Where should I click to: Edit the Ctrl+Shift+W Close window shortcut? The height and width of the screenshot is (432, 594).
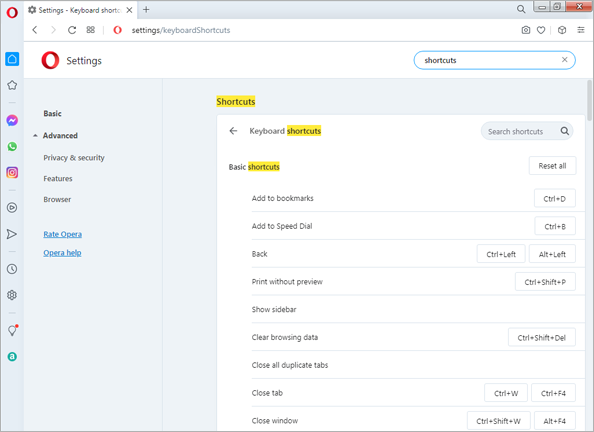(x=499, y=421)
